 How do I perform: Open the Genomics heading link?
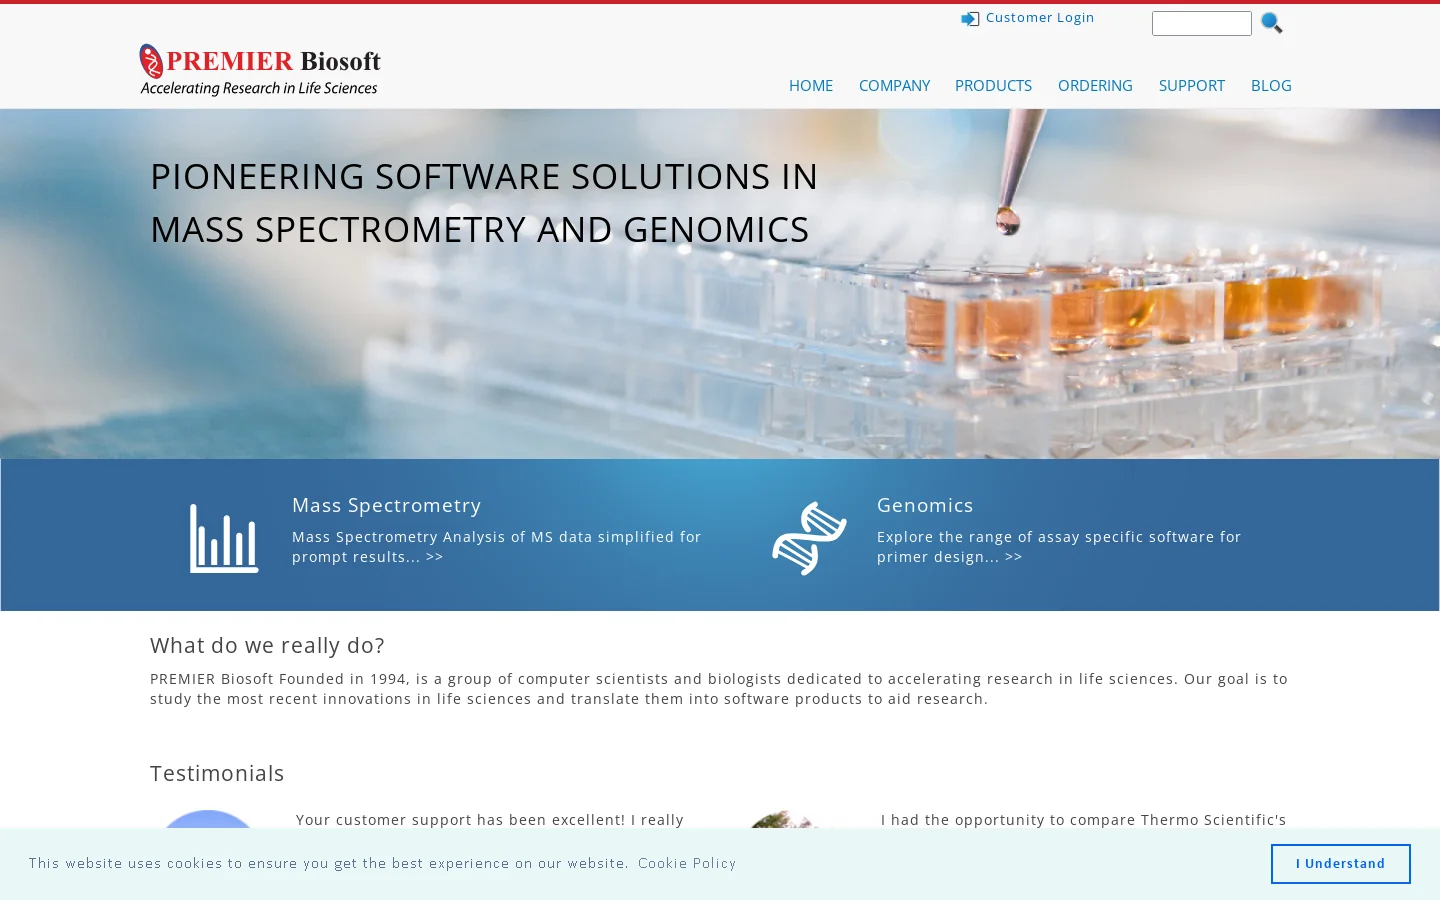tap(925, 506)
